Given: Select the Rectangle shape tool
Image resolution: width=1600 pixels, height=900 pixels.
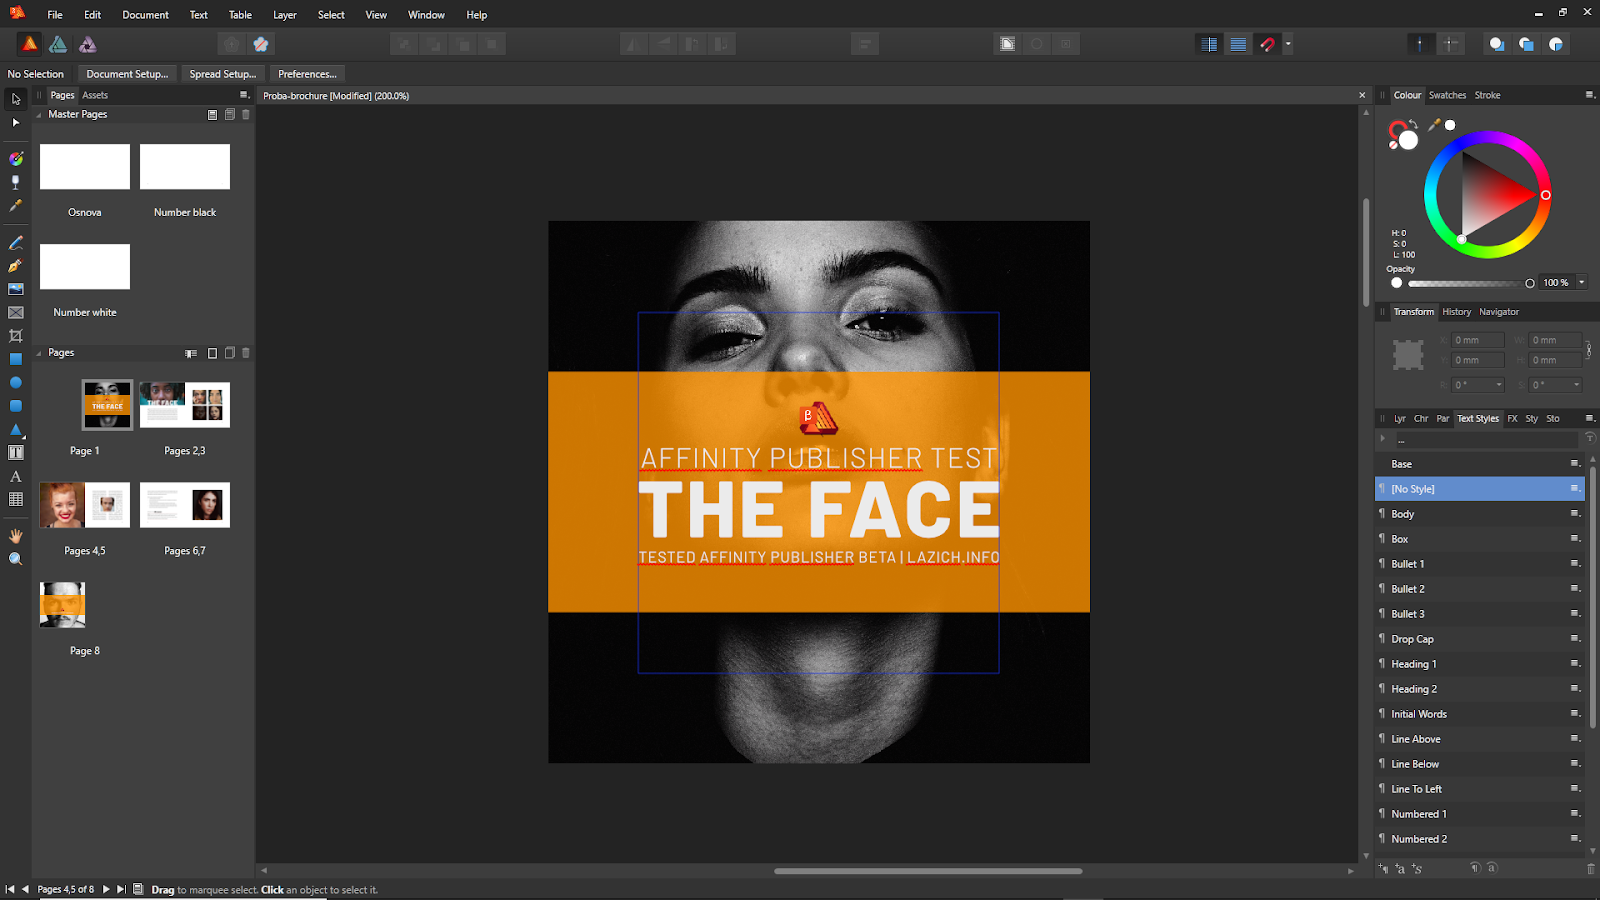Looking at the screenshot, I should [x=15, y=359].
